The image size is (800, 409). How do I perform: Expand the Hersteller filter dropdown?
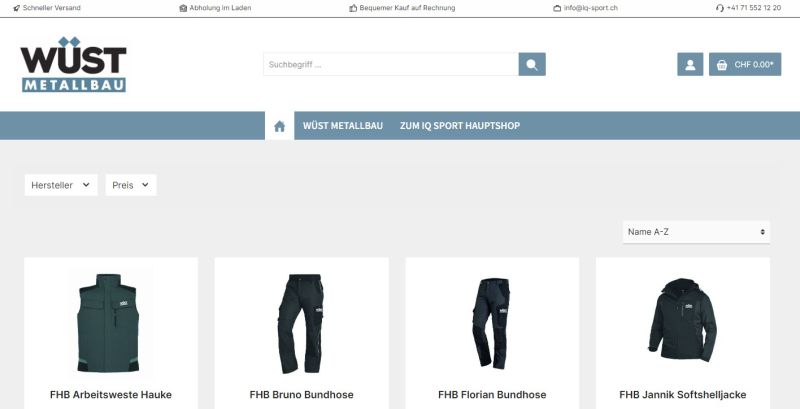(61, 185)
